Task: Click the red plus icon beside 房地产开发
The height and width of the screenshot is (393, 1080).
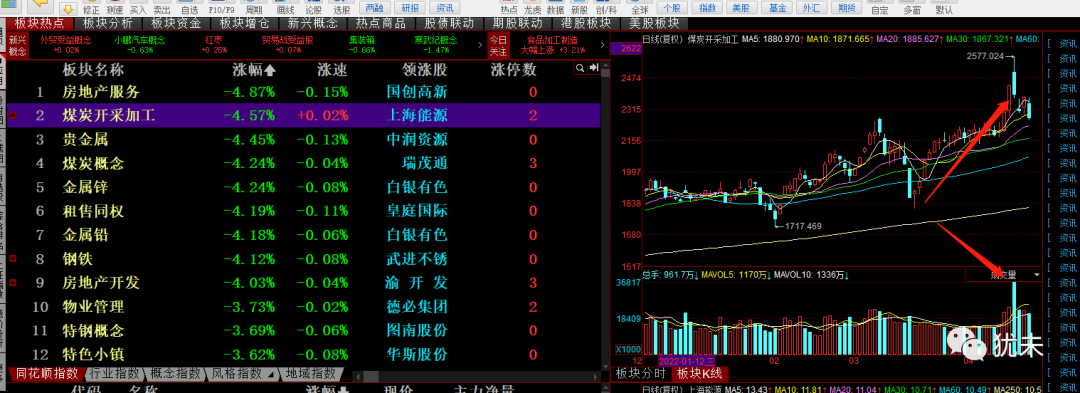Action: (x=13, y=282)
